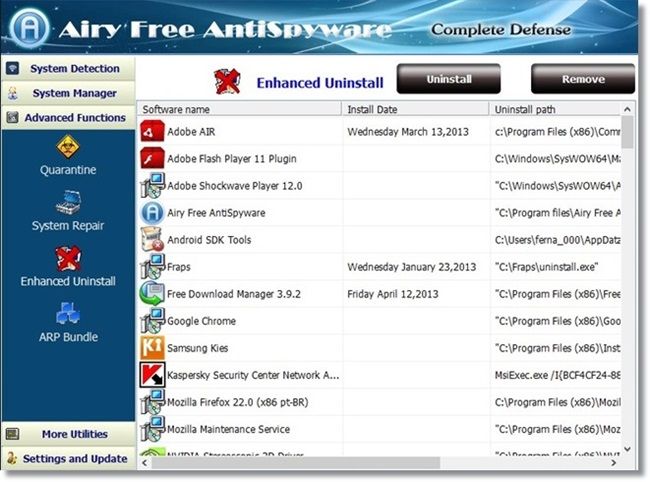This screenshot has height=482, width=650.
Task: Click the Adobe AIR program icon
Action: coord(152,131)
